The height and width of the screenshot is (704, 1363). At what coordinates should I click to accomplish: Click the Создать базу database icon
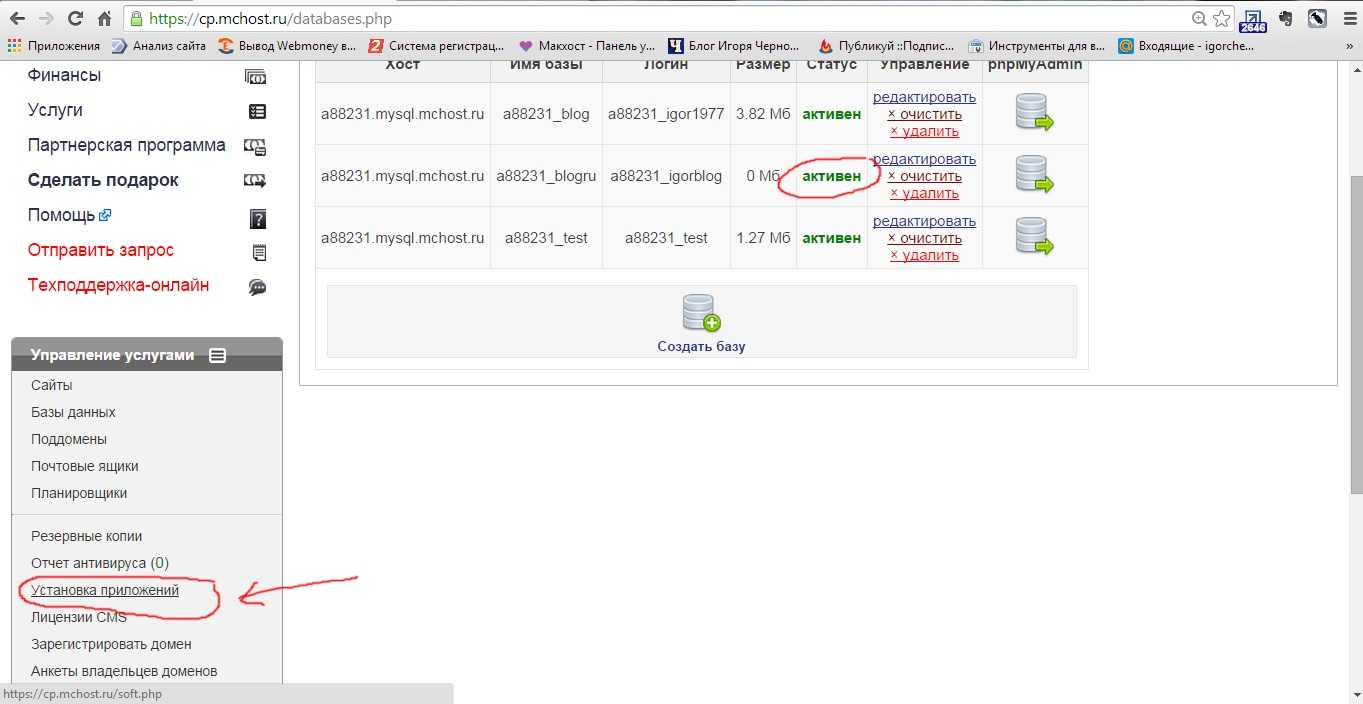coord(701,313)
